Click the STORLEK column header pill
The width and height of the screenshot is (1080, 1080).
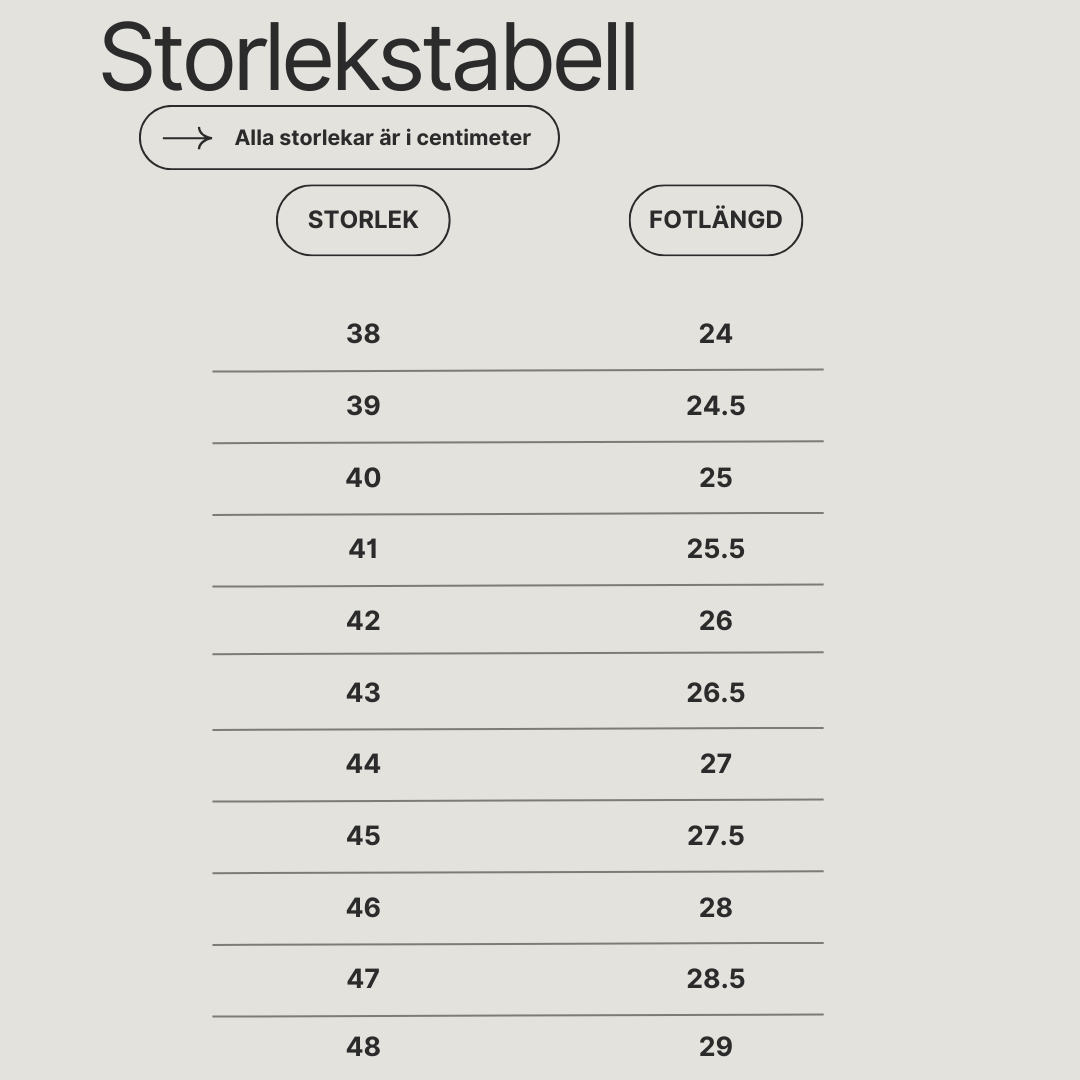[x=363, y=220]
